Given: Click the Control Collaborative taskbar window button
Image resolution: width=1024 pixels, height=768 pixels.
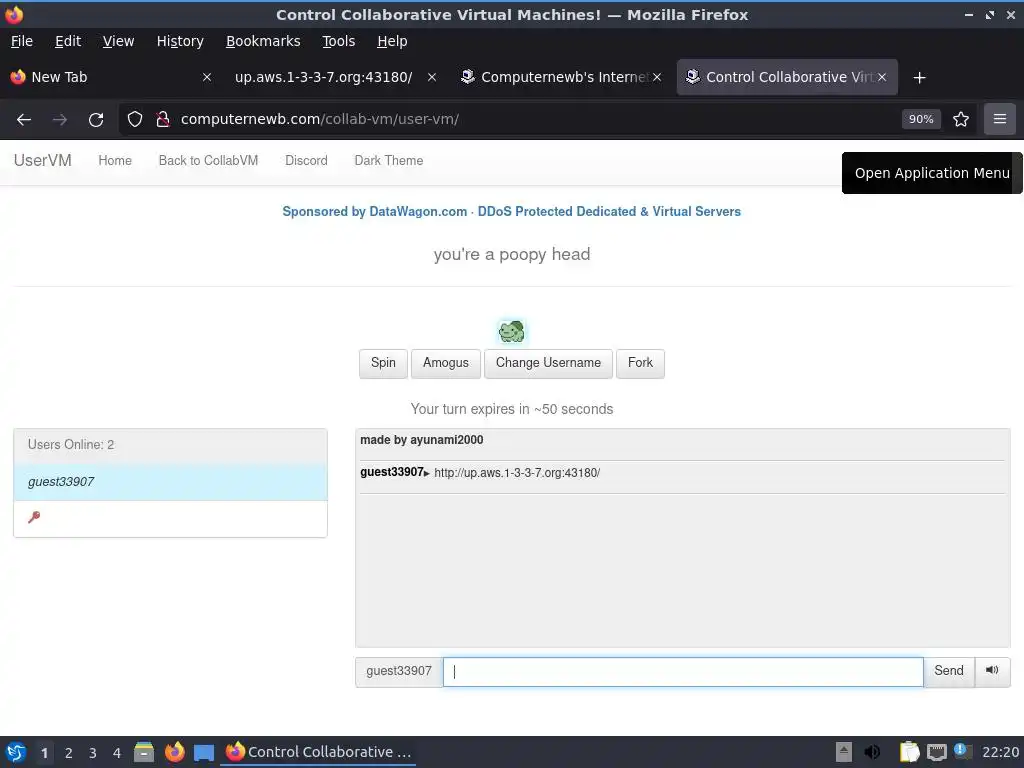Looking at the screenshot, I should pyautogui.click(x=319, y=752).
